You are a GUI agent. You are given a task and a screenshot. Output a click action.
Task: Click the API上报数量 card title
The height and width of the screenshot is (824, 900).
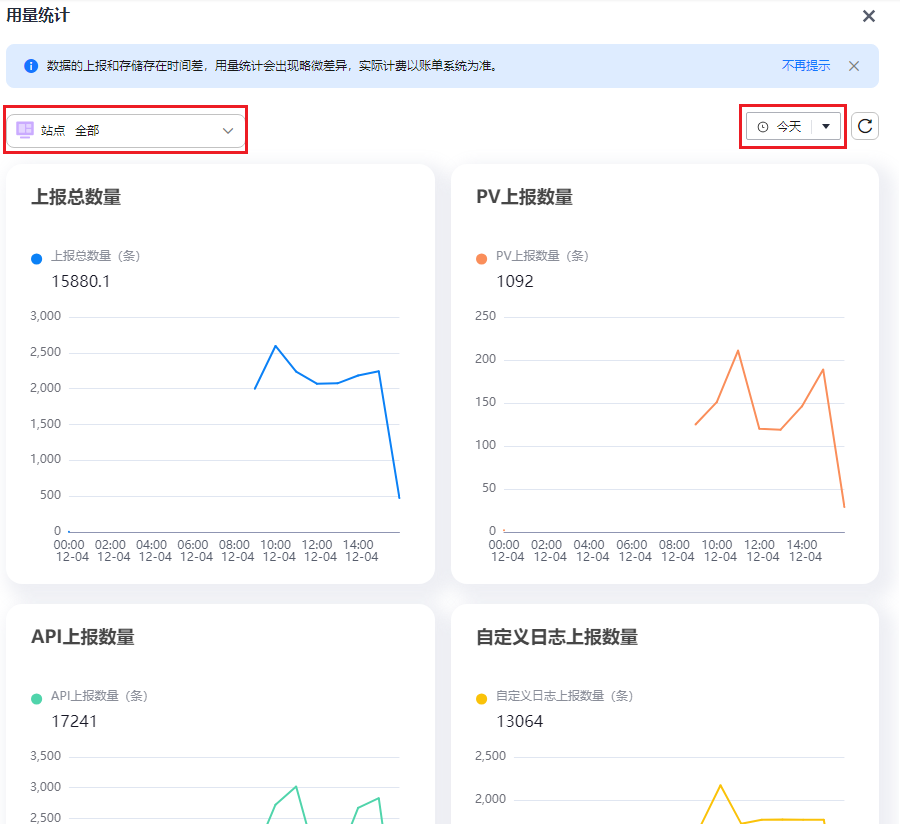[x=82, y=637]
